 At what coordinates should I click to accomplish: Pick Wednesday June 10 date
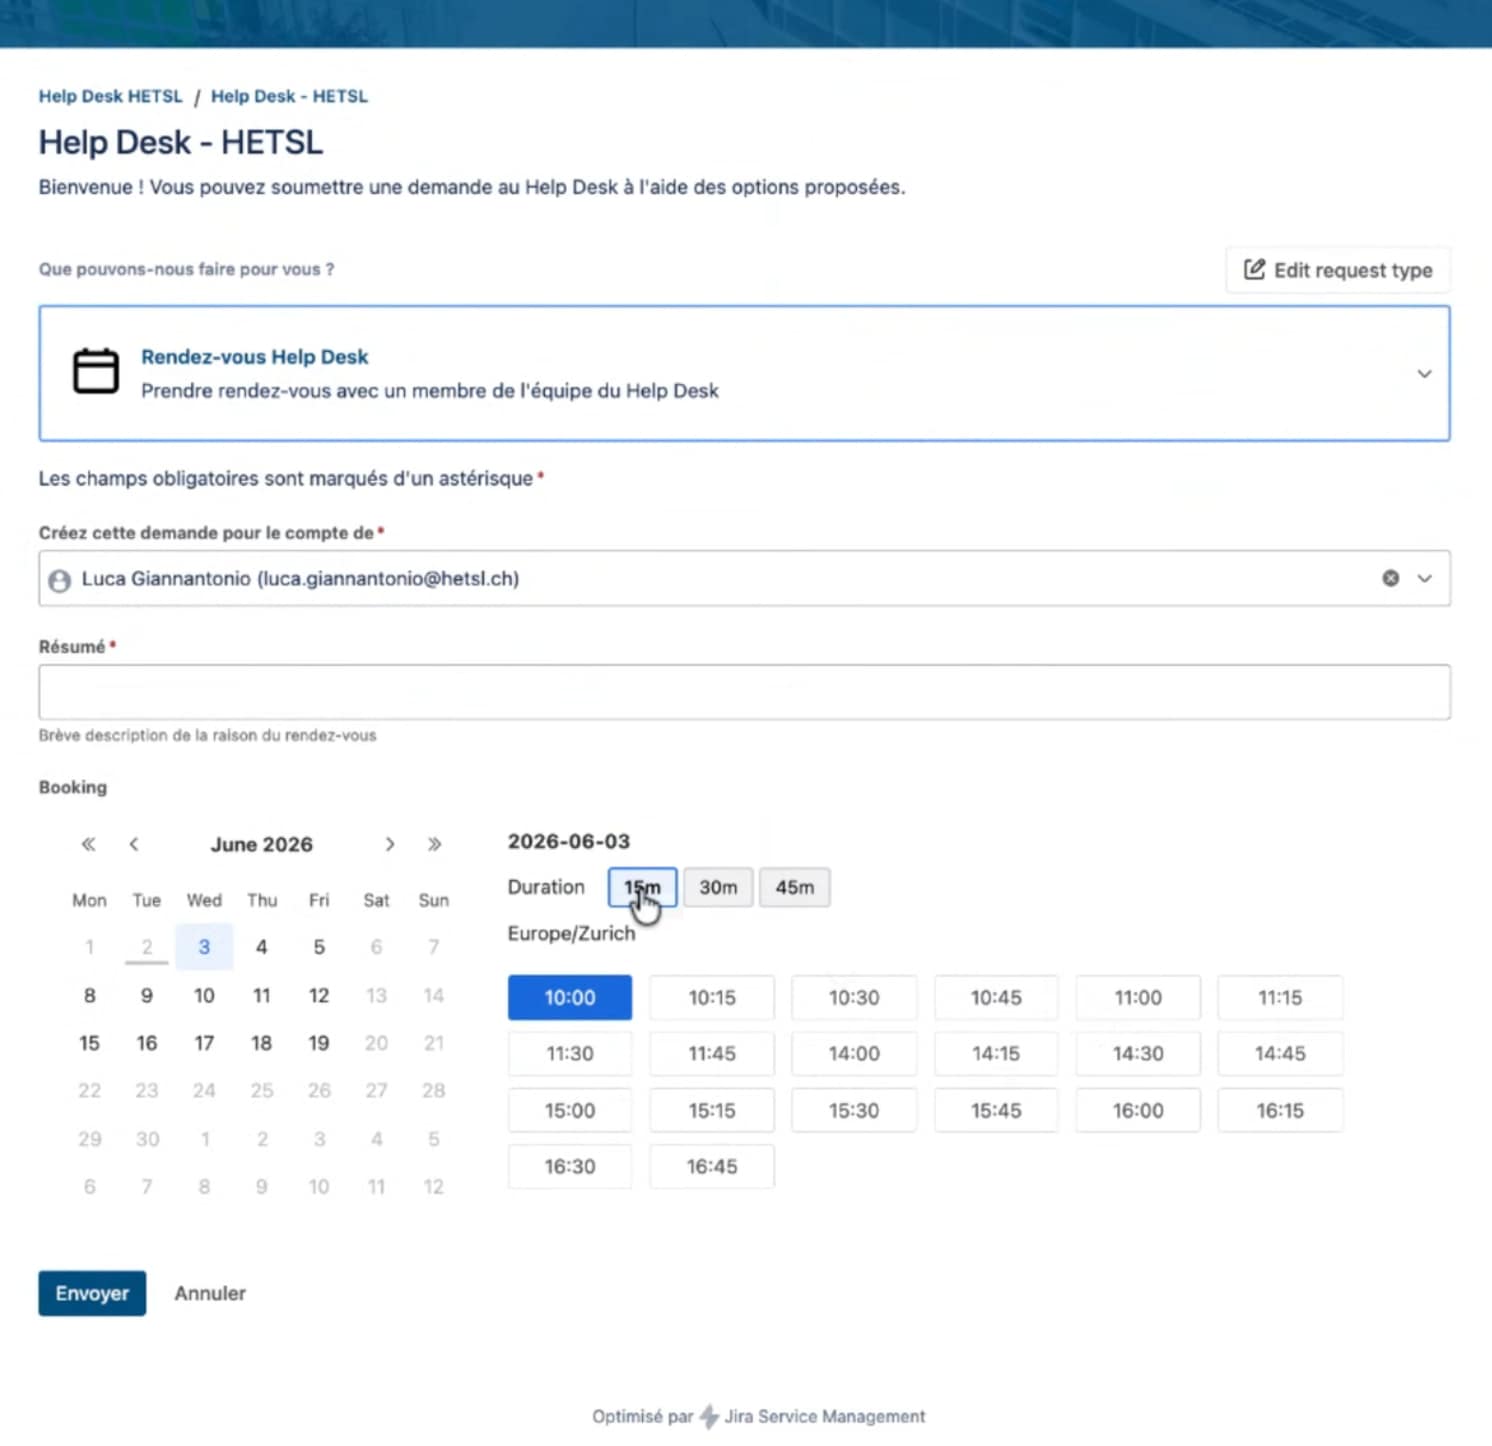coord(204,995)
